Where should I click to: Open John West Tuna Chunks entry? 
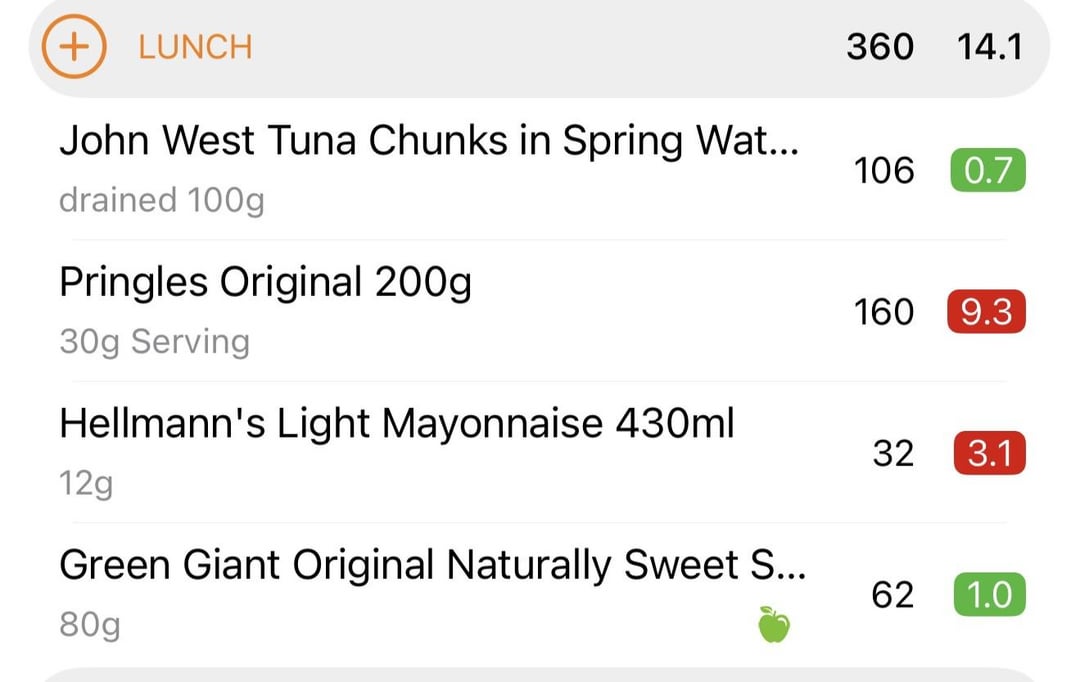pos(428,141)
